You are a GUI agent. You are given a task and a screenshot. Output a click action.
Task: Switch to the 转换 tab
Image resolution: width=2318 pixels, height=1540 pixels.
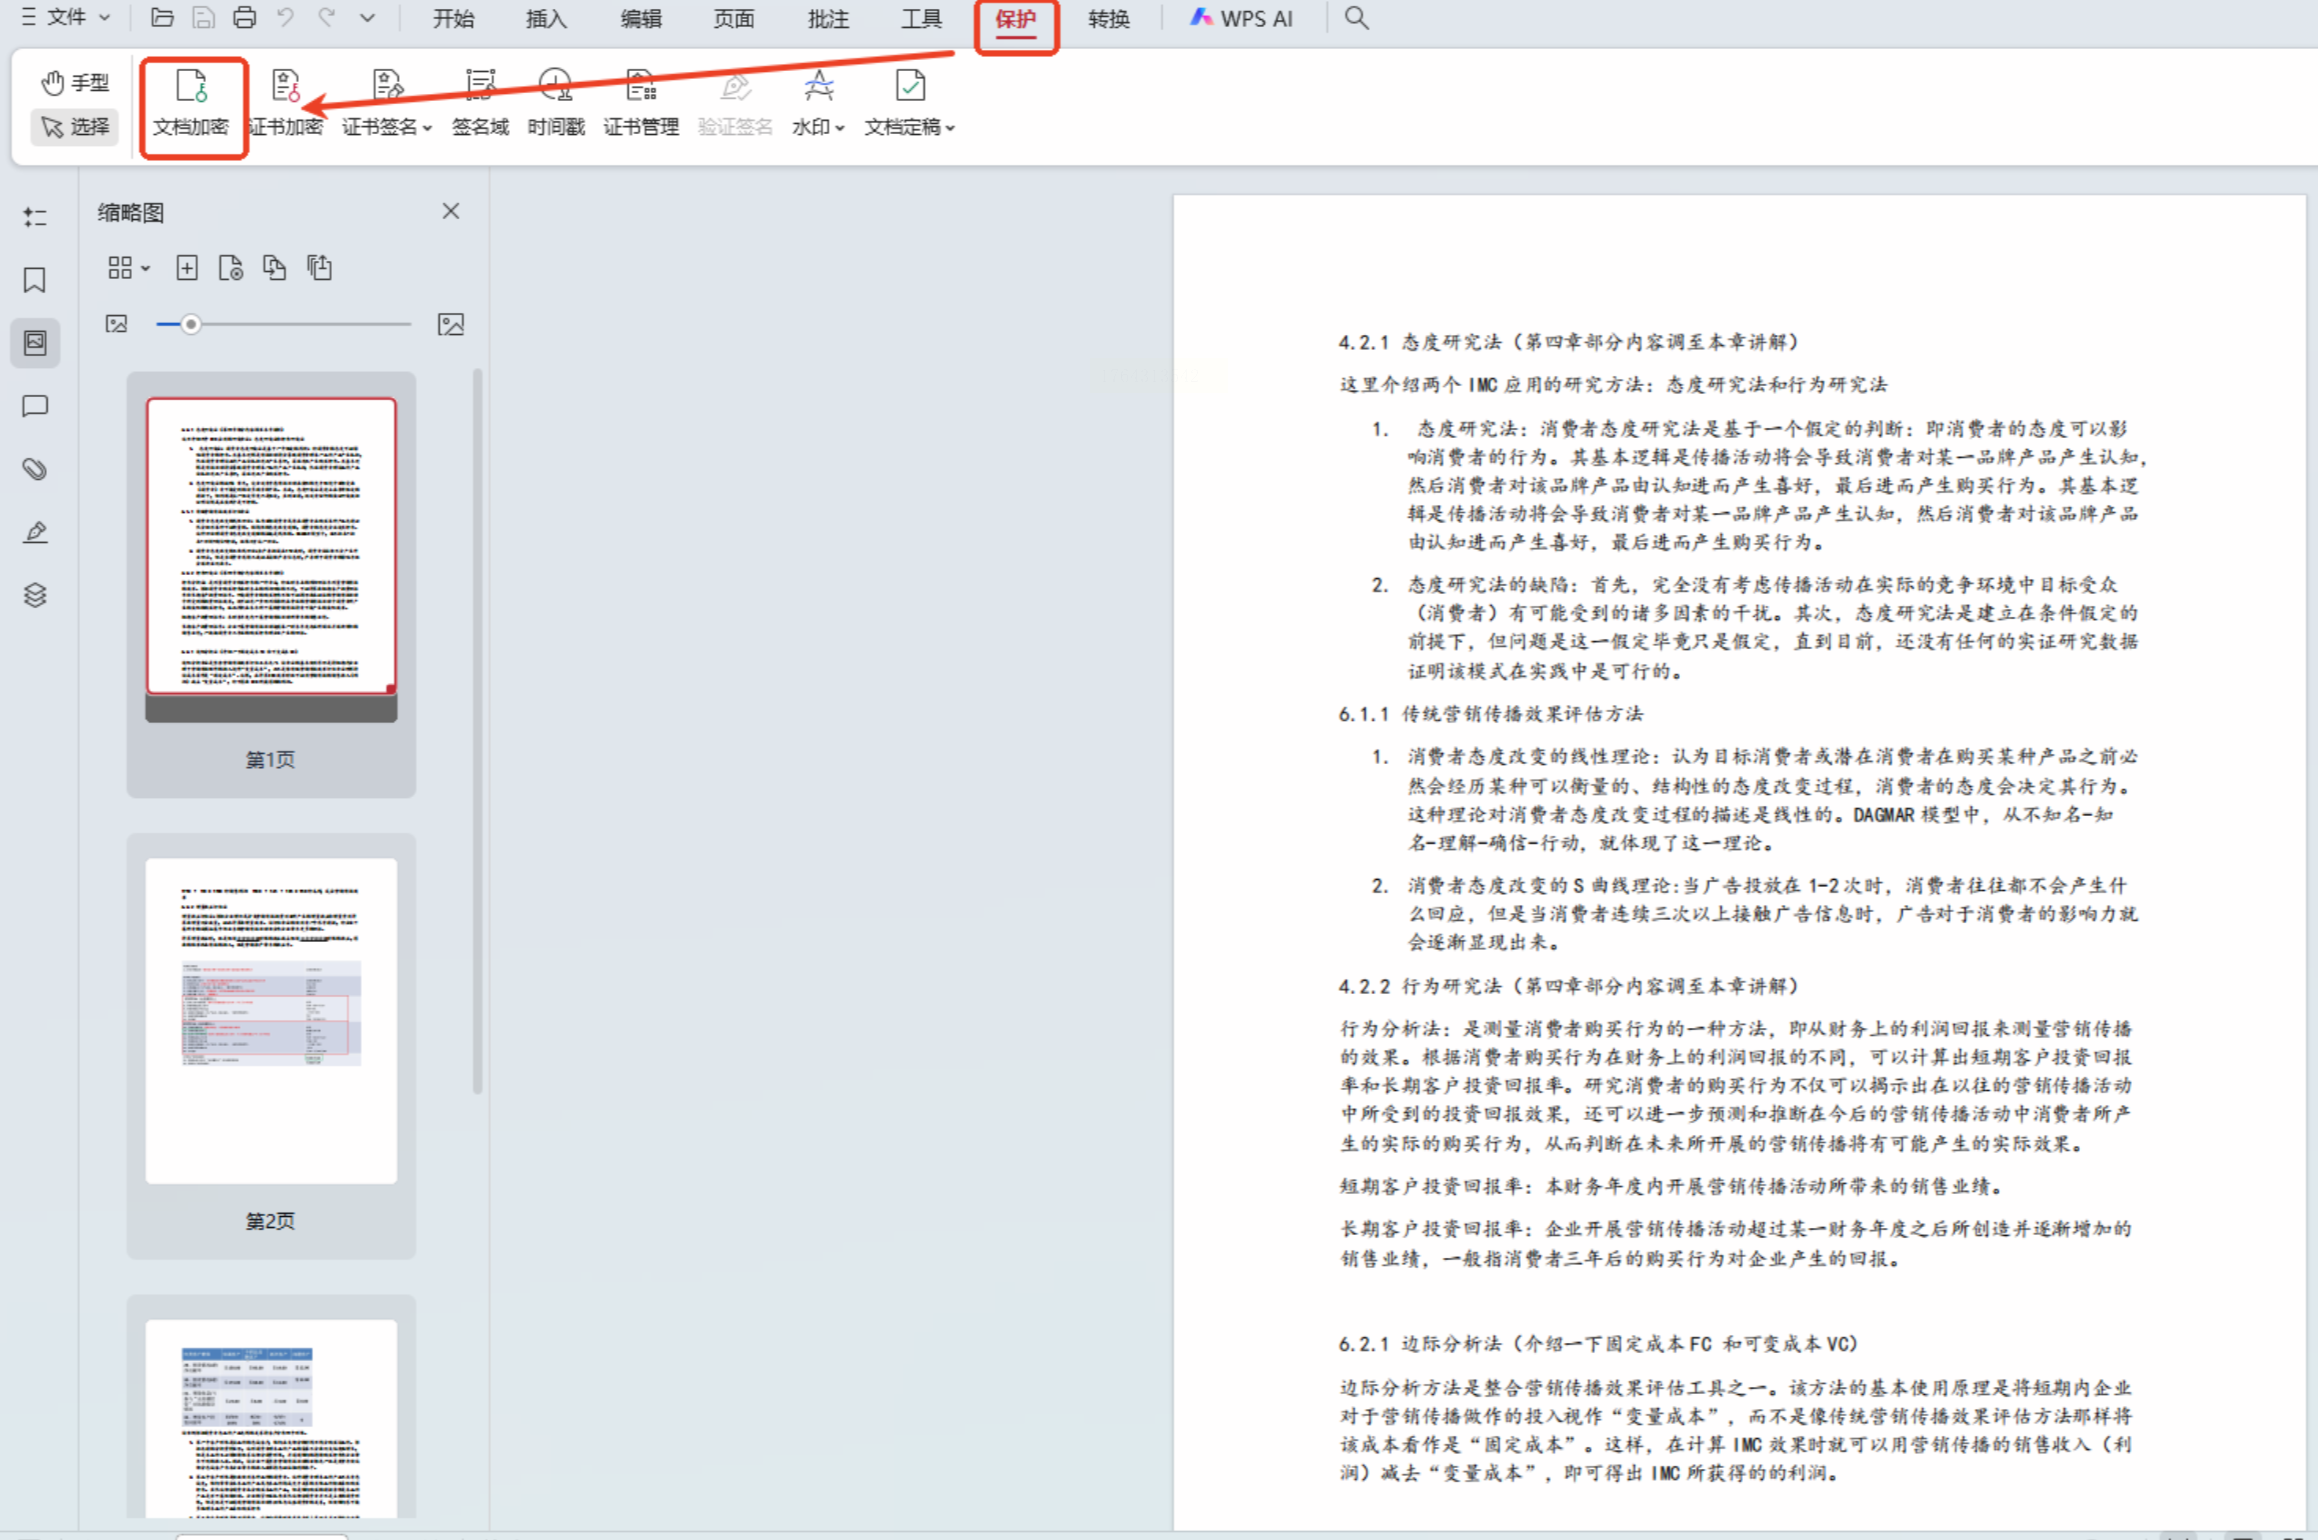pyautogui.click(x=1108, y=19)
